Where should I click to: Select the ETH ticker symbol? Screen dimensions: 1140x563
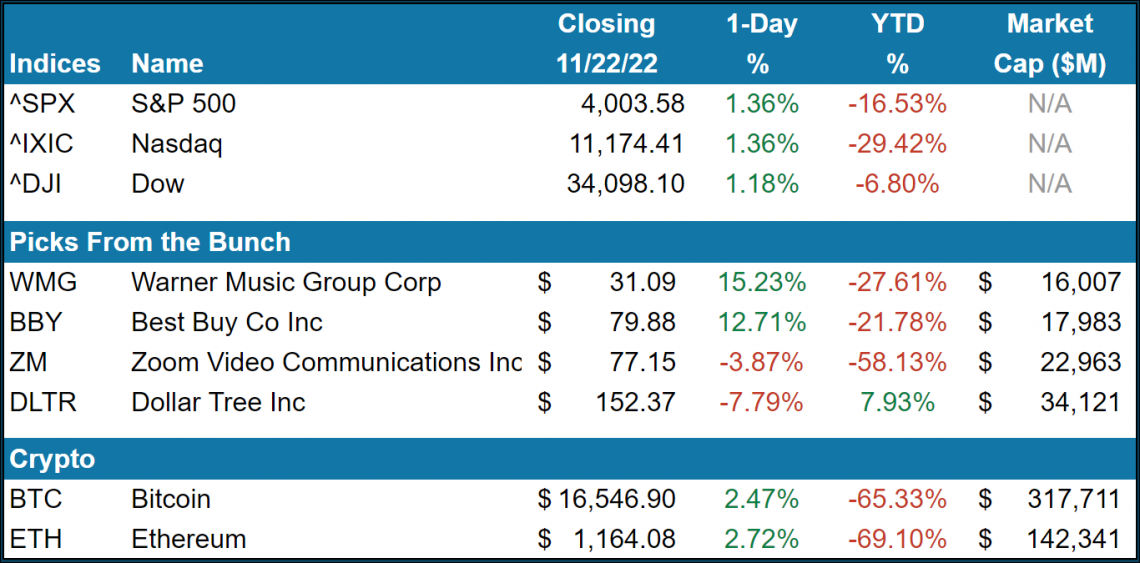(x=36, y=539)
